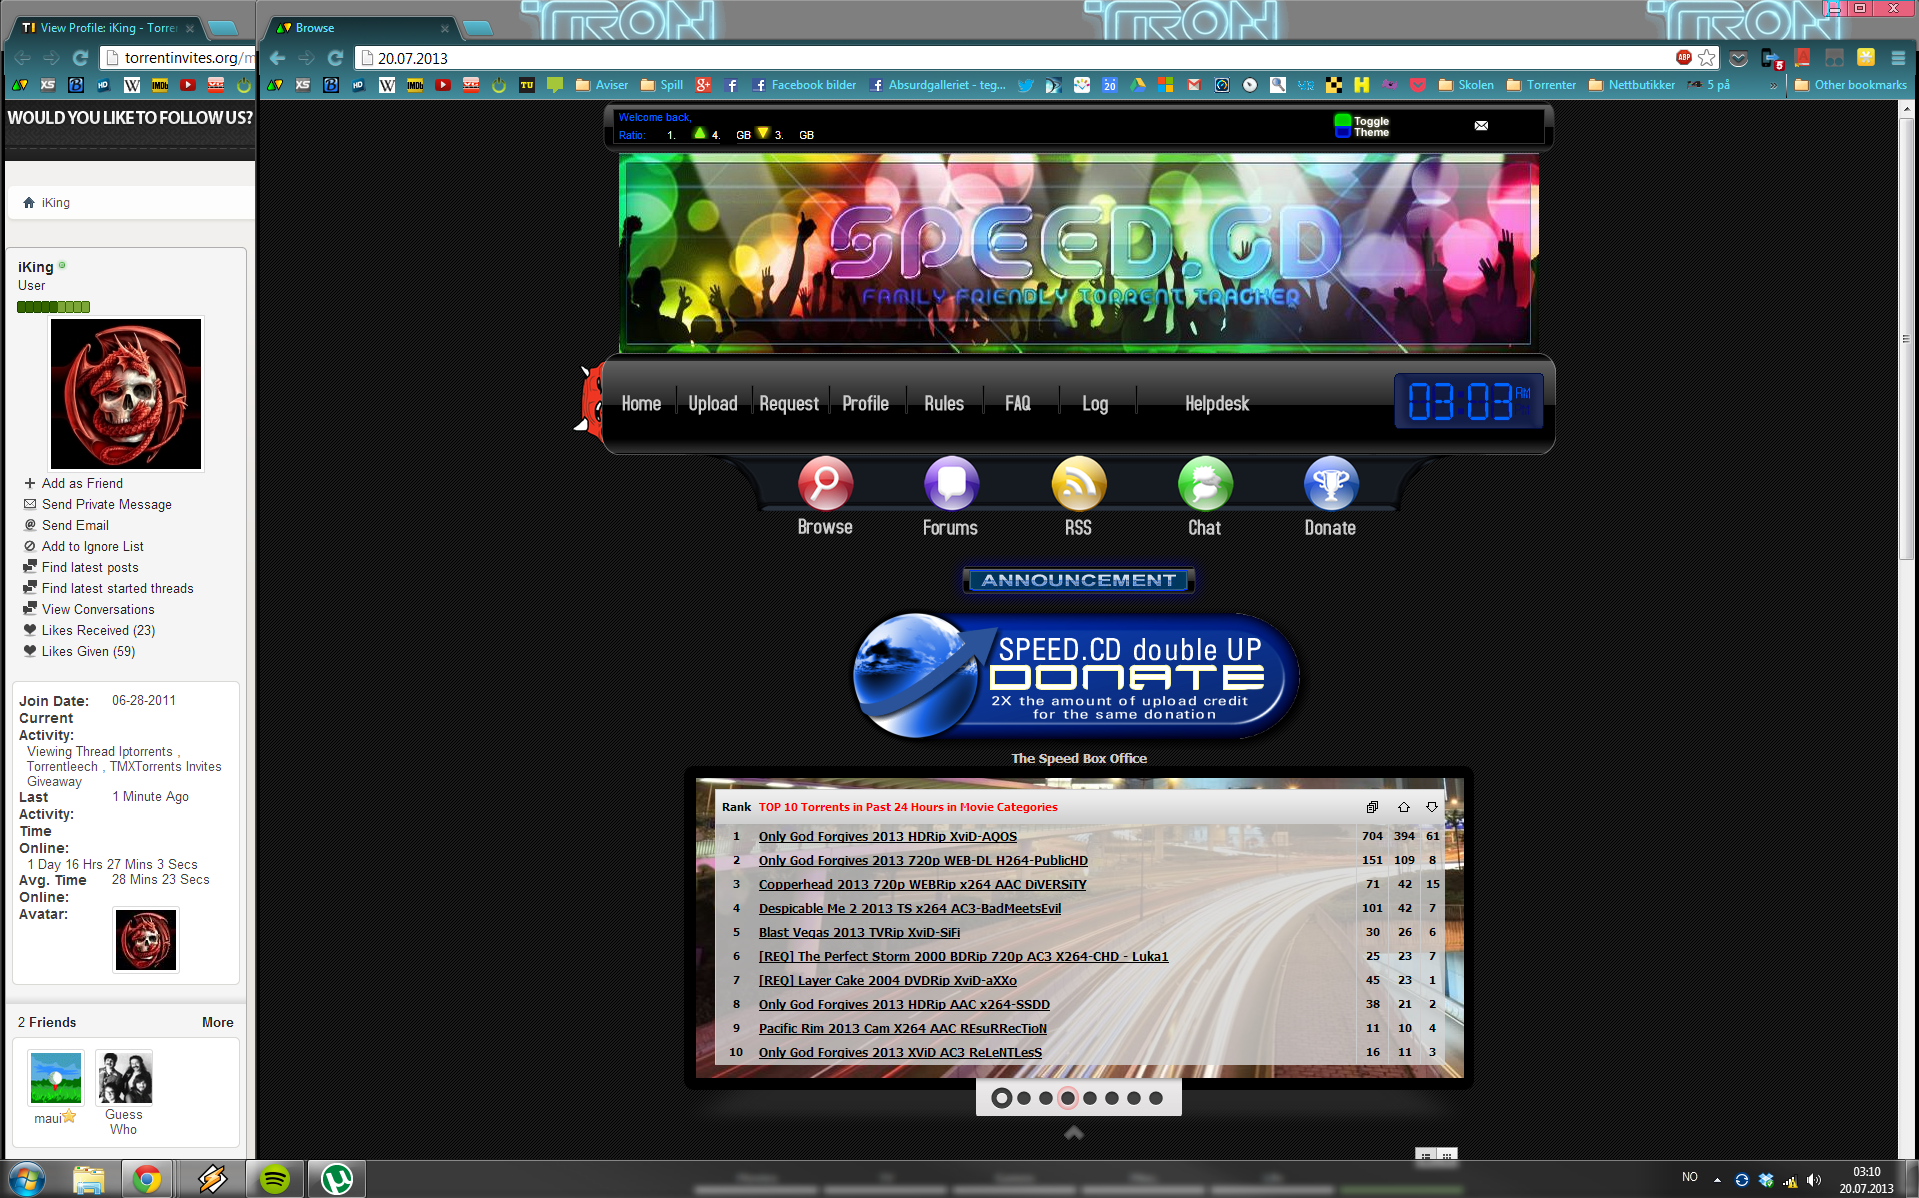1919x1198 pixels.
Task: Click Add as Friend link
Action: [x=82, y=483]
